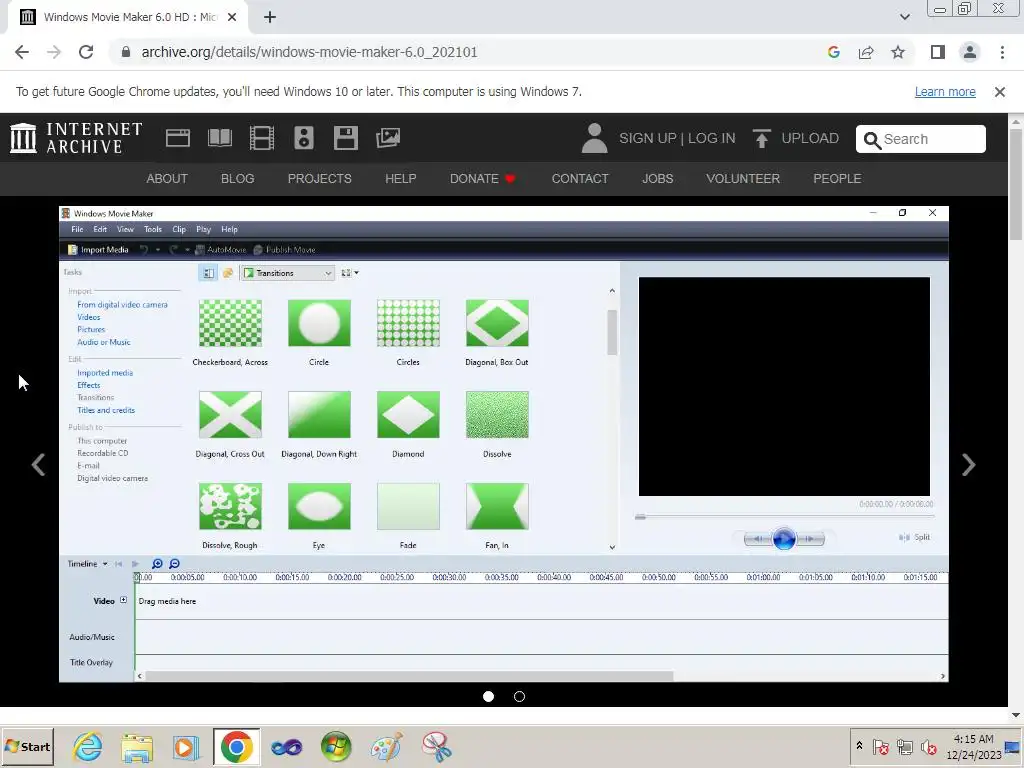Click the previous screenshot arrow
Image resolution: width=1024 pixels, height=768 pixels.
[x=39, y=464]
